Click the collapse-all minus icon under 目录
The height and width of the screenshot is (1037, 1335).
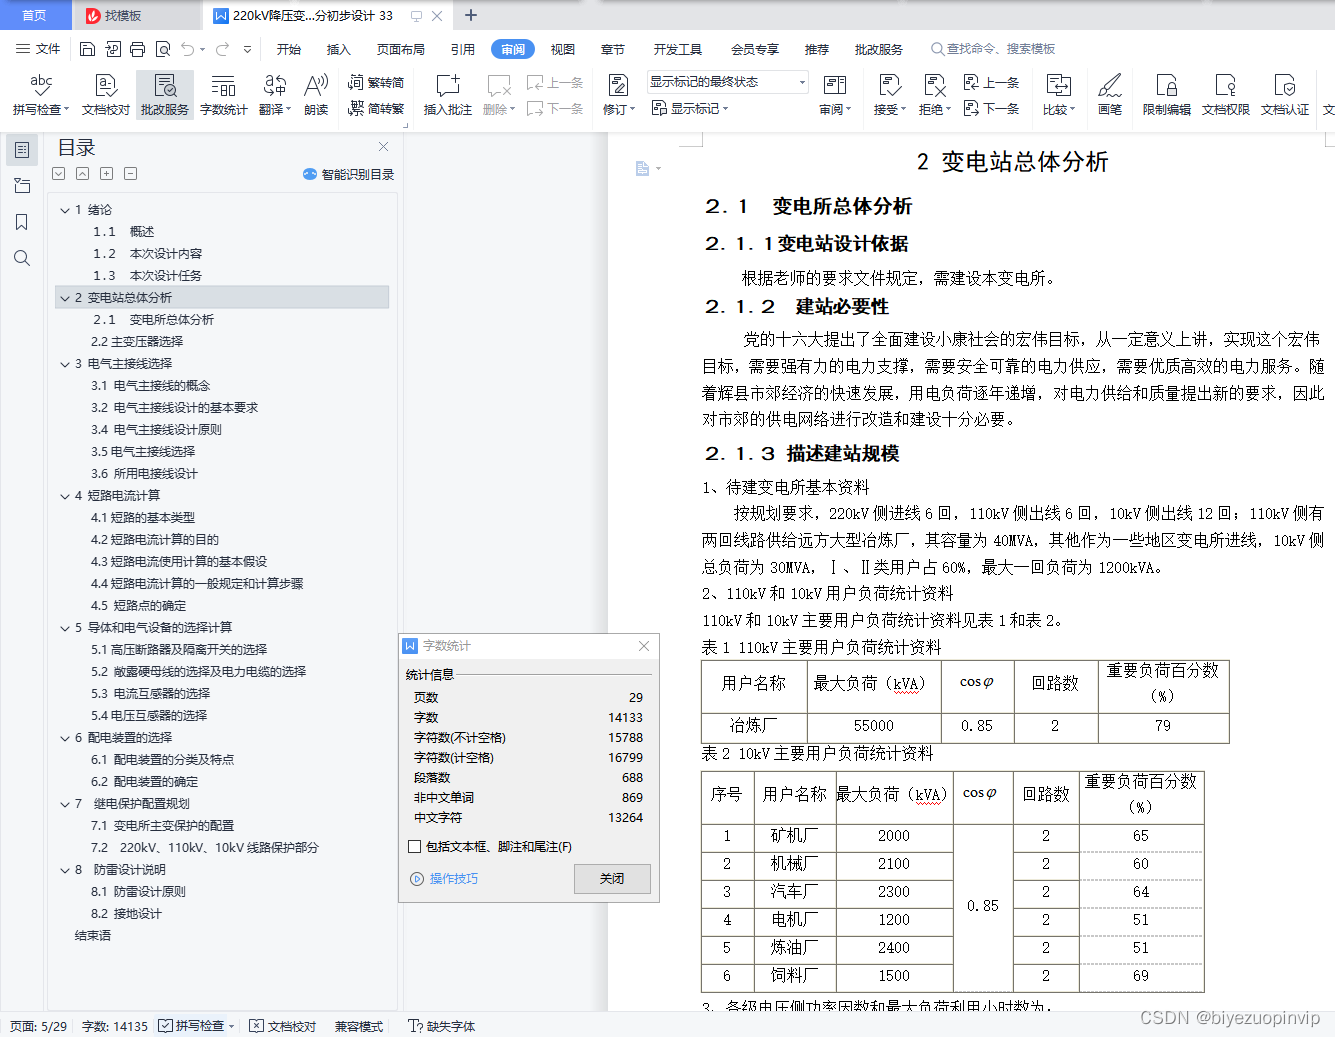coord(130,174)
